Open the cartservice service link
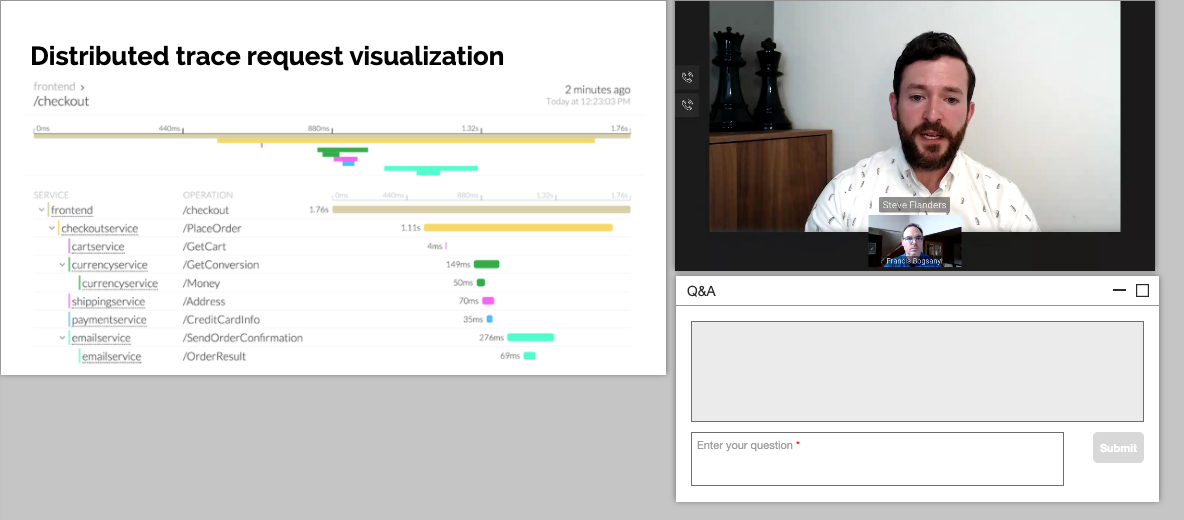This screenshot has width=1184, height=520. pos(98,247)
